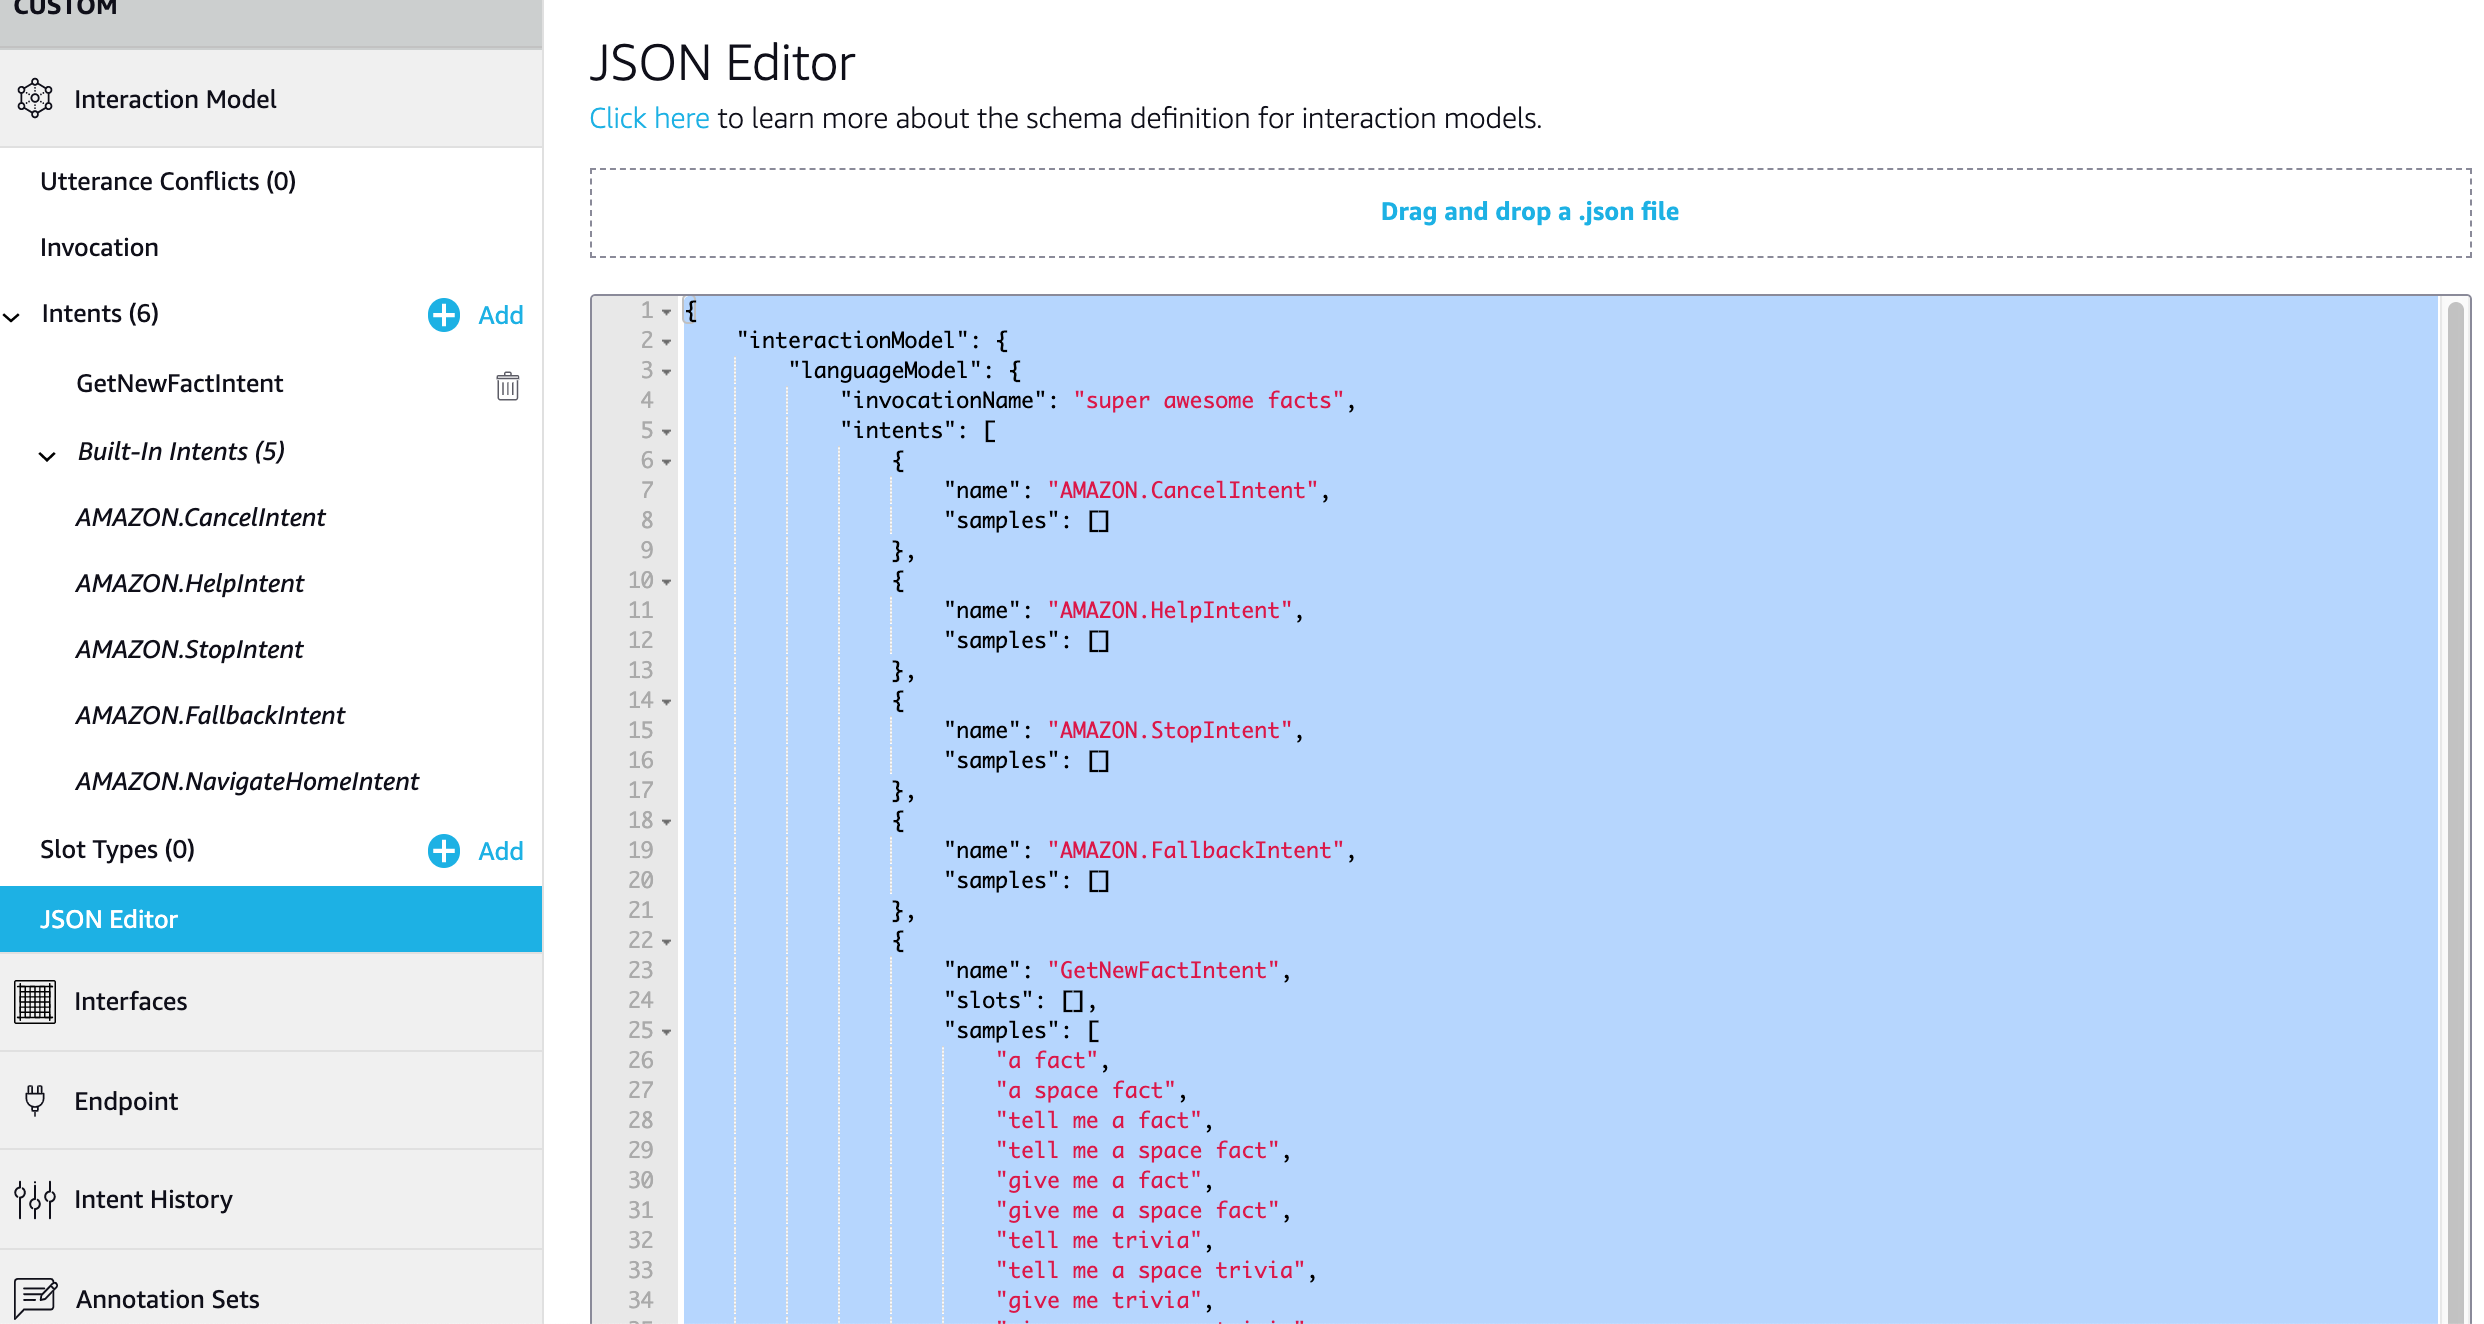The height and width of the screenshot is (1324, 2484).
Task: Fold the intents array at line 5
Action: point(667,432)
